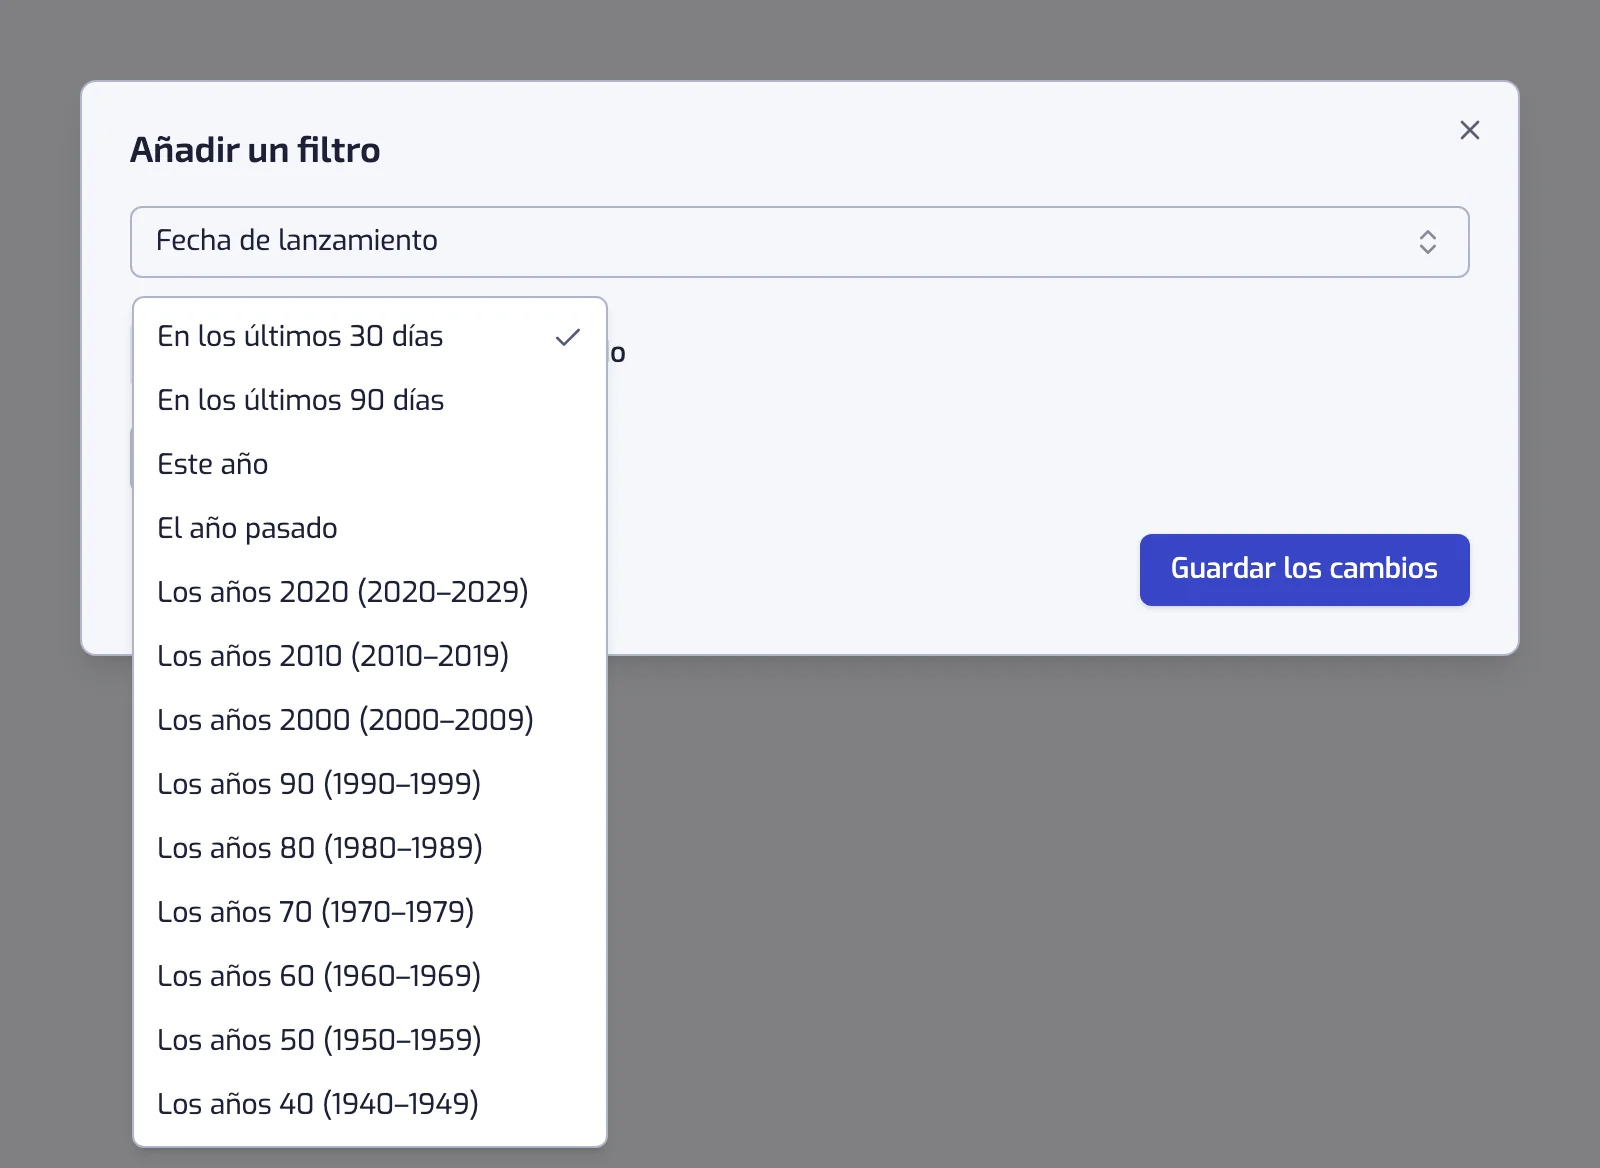This screenshot has width=1600, height=1168.
Task: Pick Los años 50 (1950–1959)
Action: [x=370, y=1040]
